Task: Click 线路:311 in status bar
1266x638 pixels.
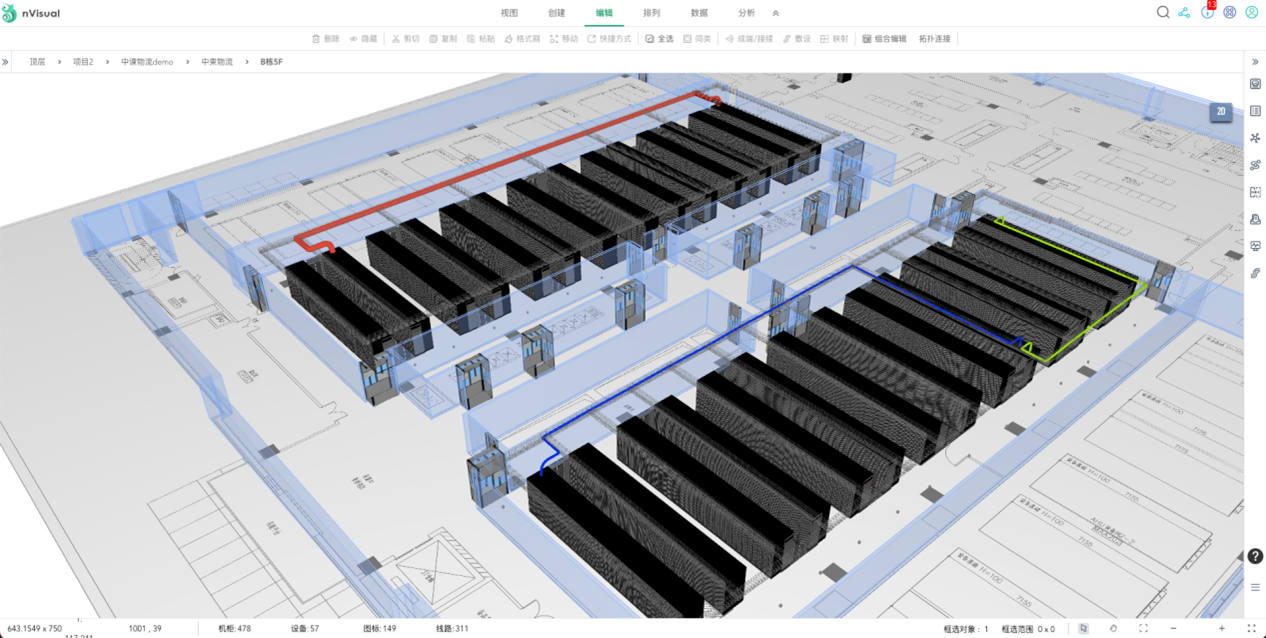Action: 452,629
